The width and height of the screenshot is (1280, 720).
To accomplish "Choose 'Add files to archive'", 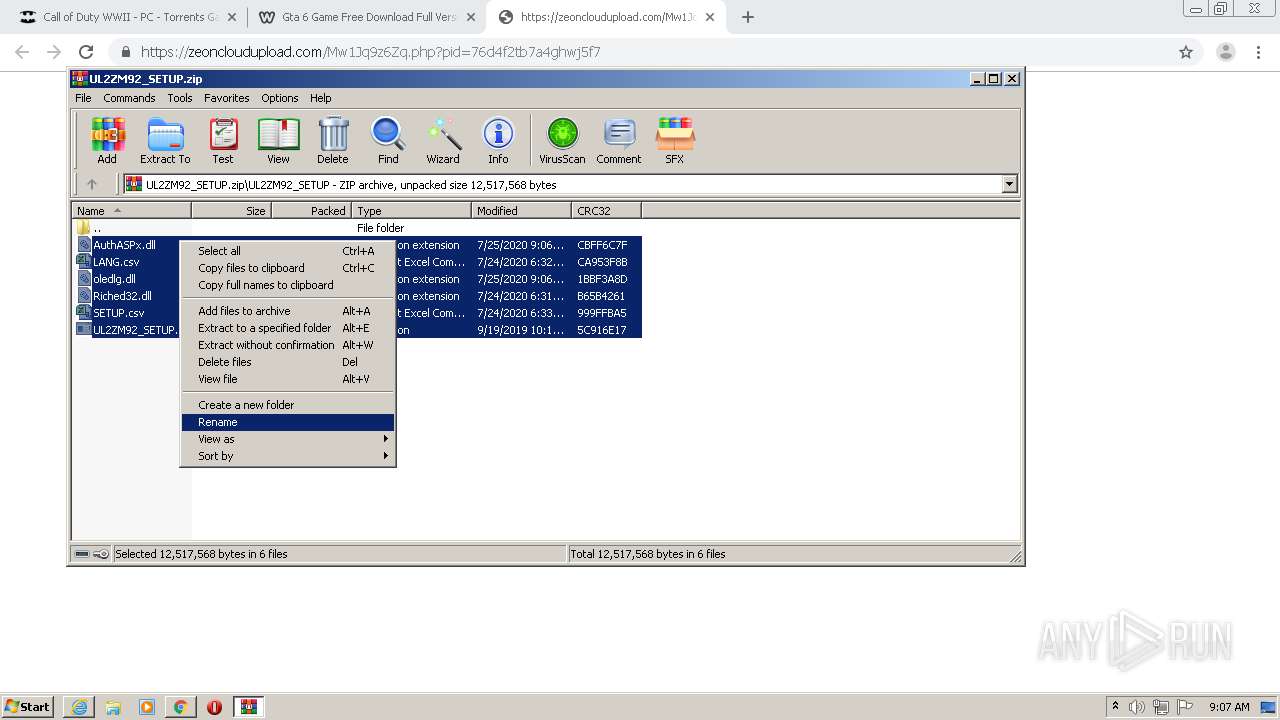I will [288, 311].
